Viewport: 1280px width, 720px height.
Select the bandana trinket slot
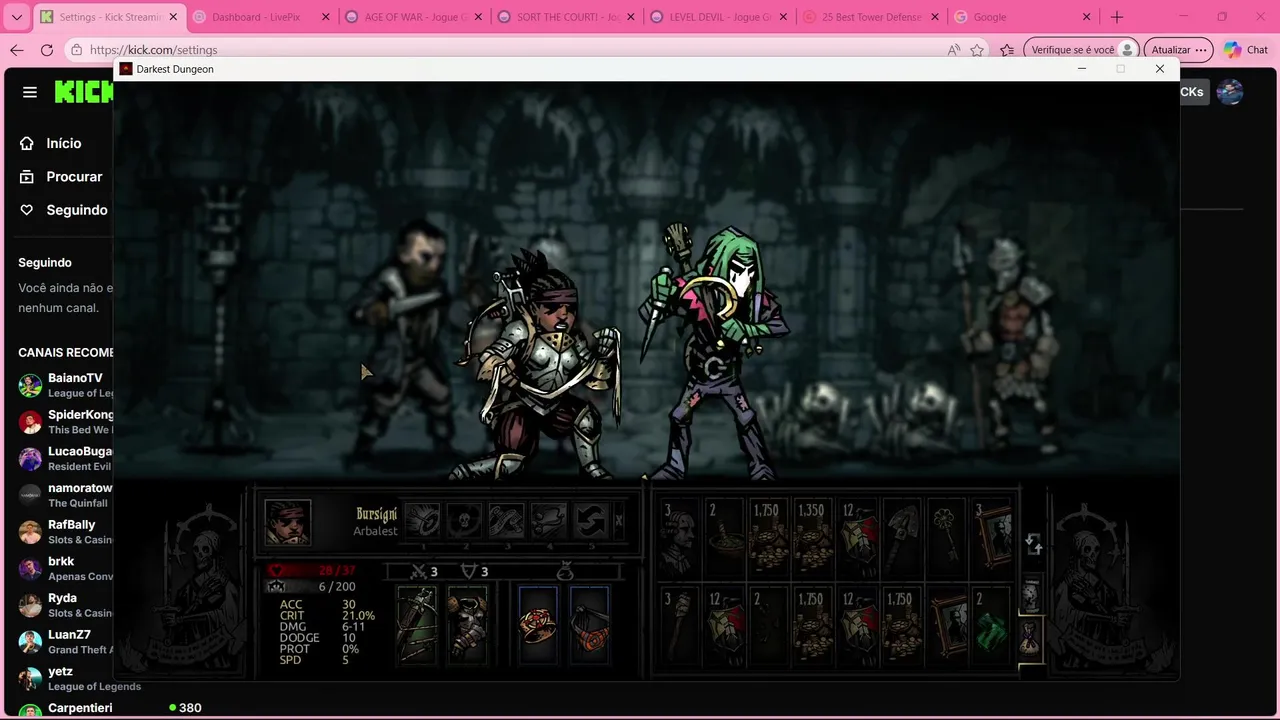(x=590, y=625)
